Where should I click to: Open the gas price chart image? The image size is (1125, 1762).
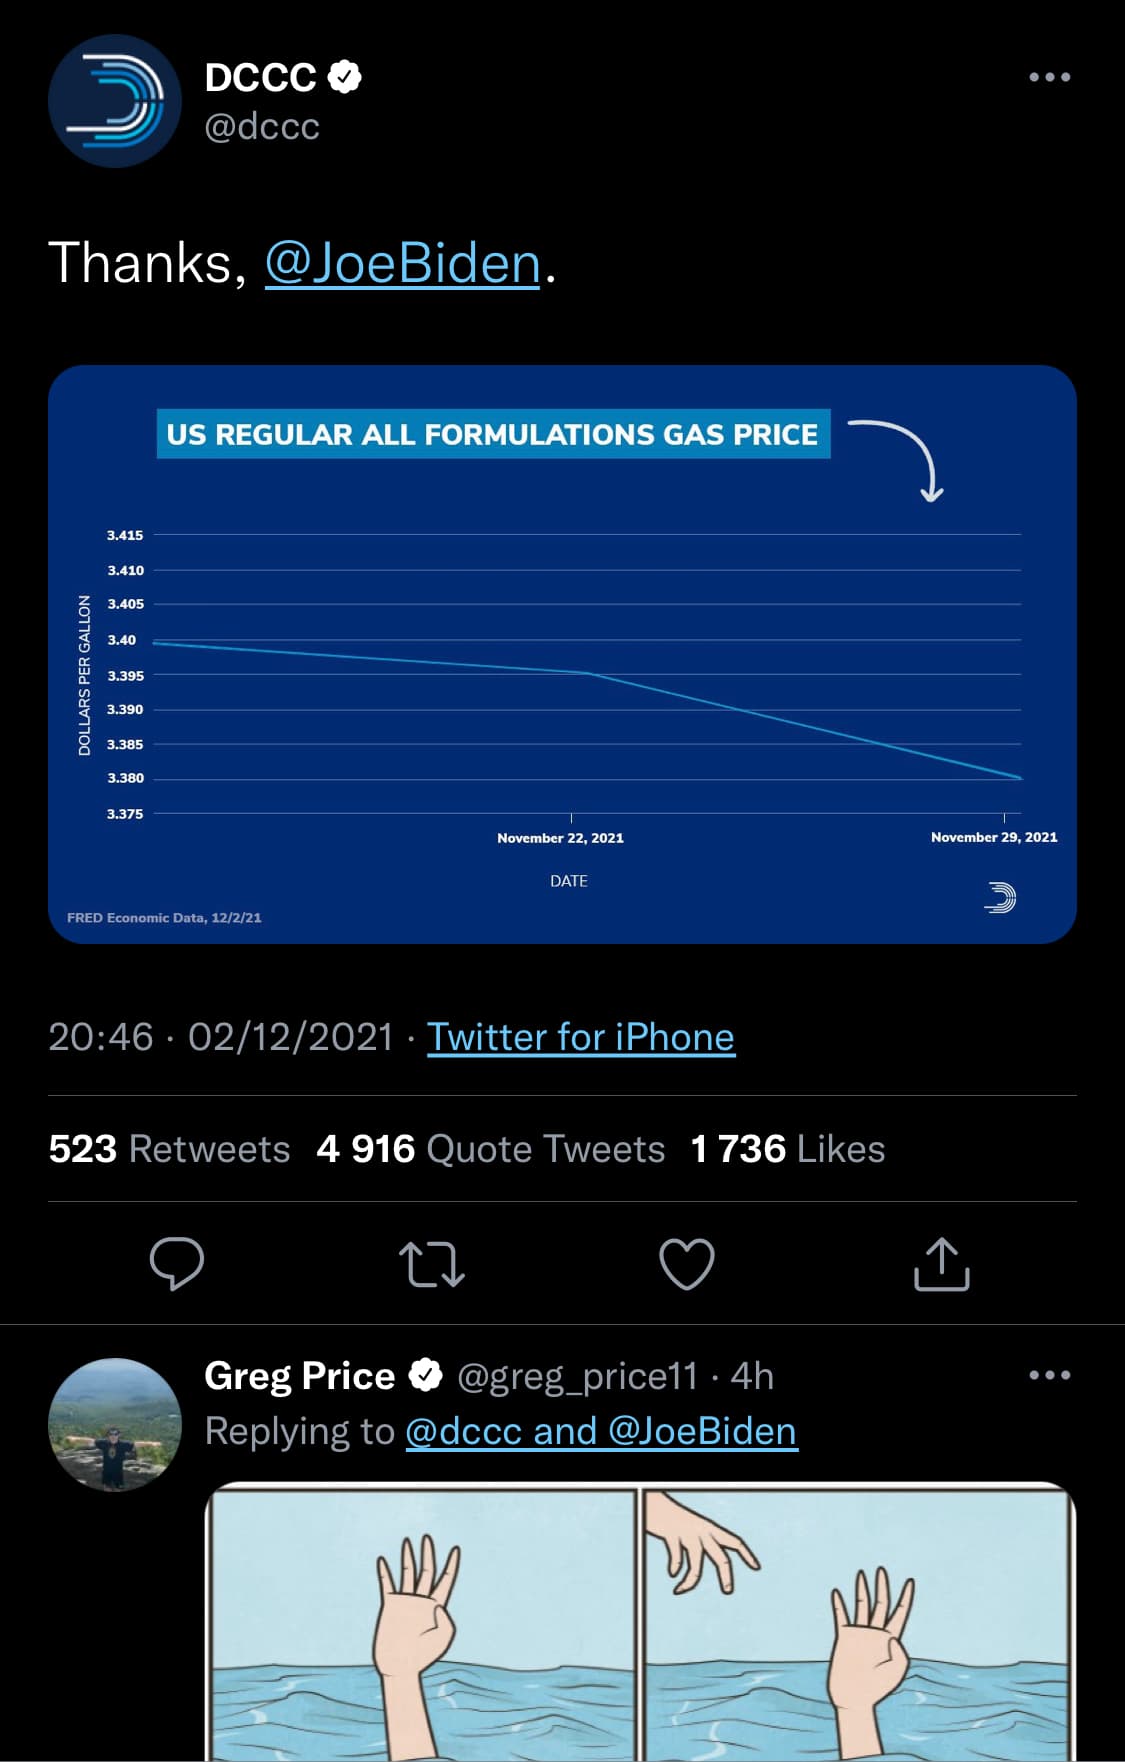(562, 654)
